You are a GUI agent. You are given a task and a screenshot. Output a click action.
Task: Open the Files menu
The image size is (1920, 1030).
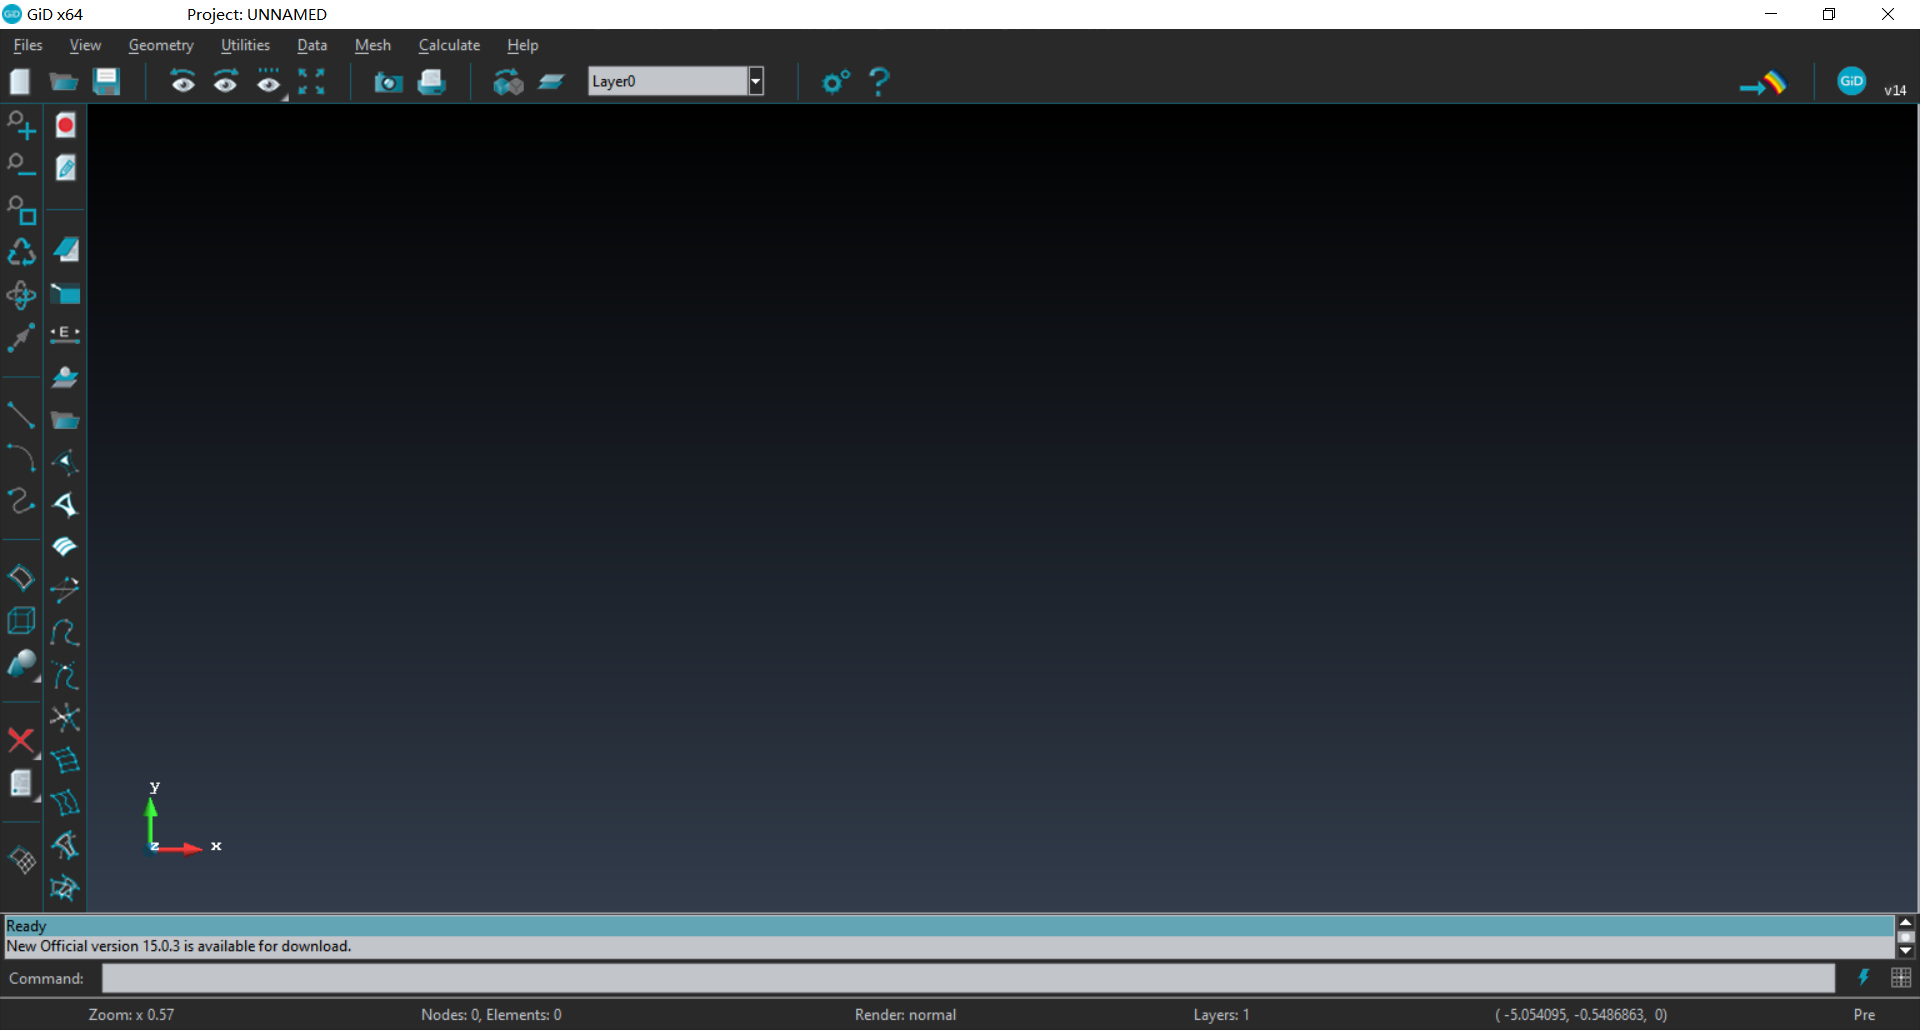(28, 45)
